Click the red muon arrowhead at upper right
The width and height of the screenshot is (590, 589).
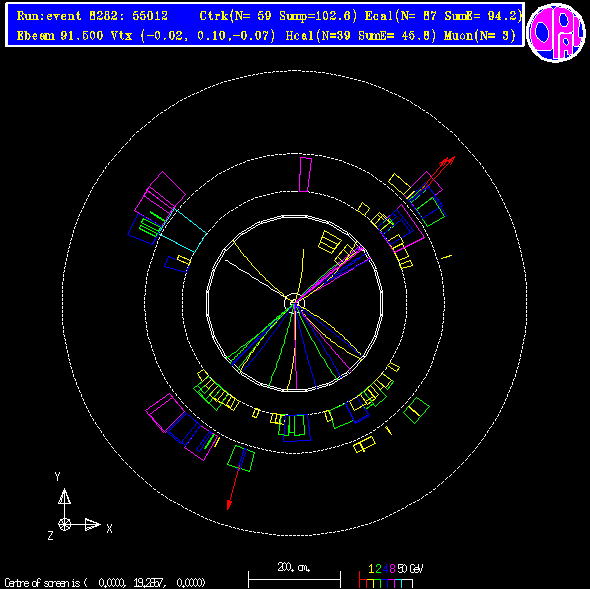pyautogui.click(x=448, y=162)
